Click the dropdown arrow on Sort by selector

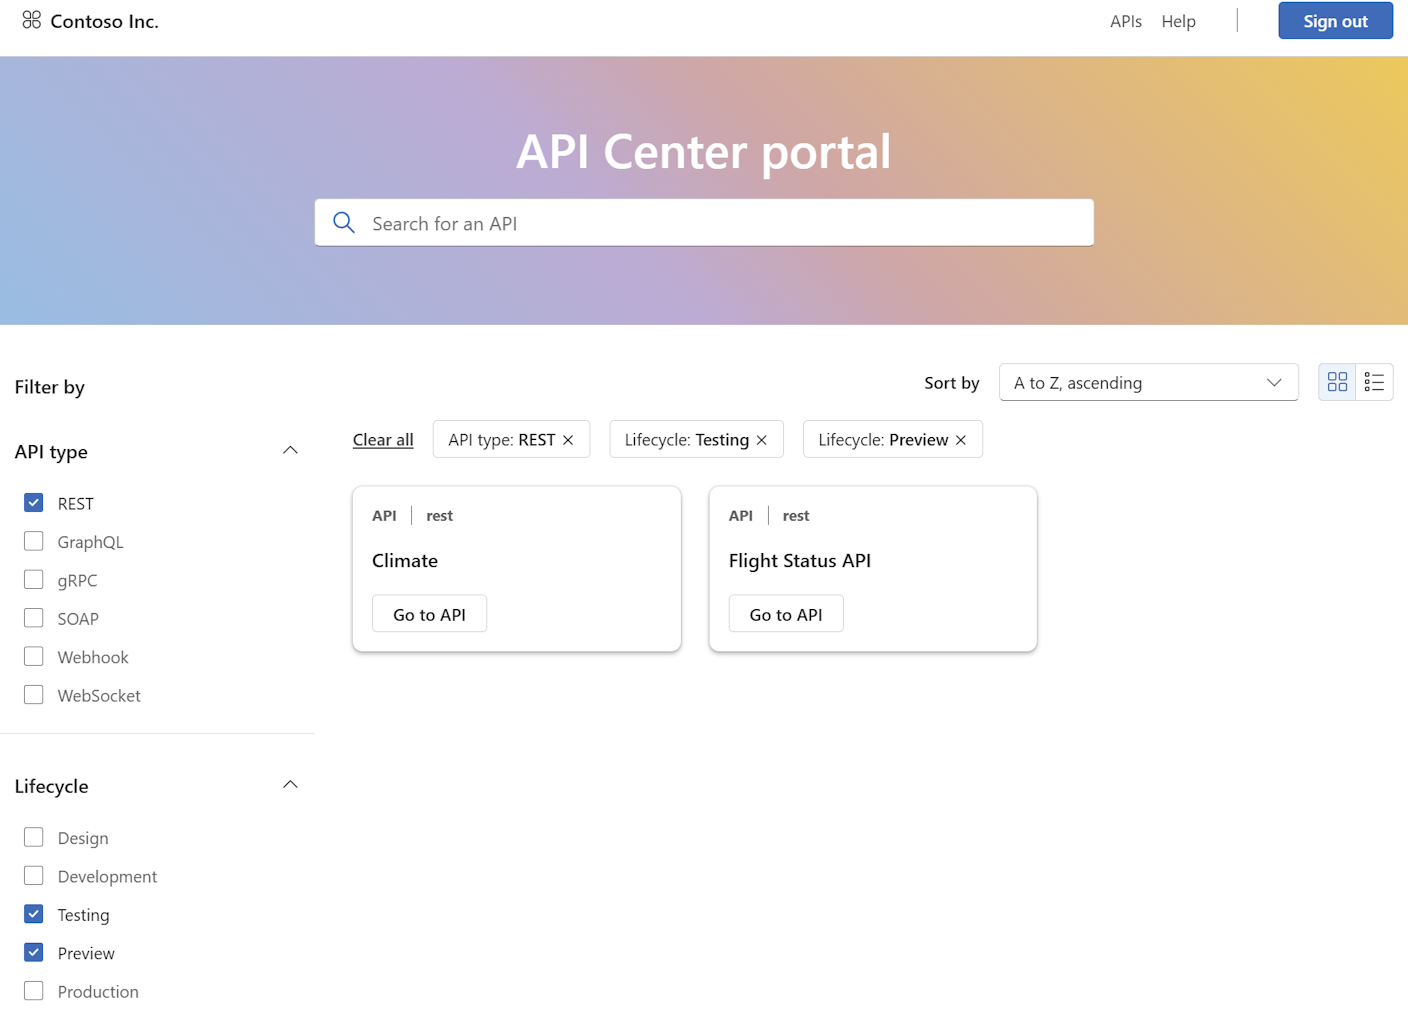click(x=1273, y=382)
